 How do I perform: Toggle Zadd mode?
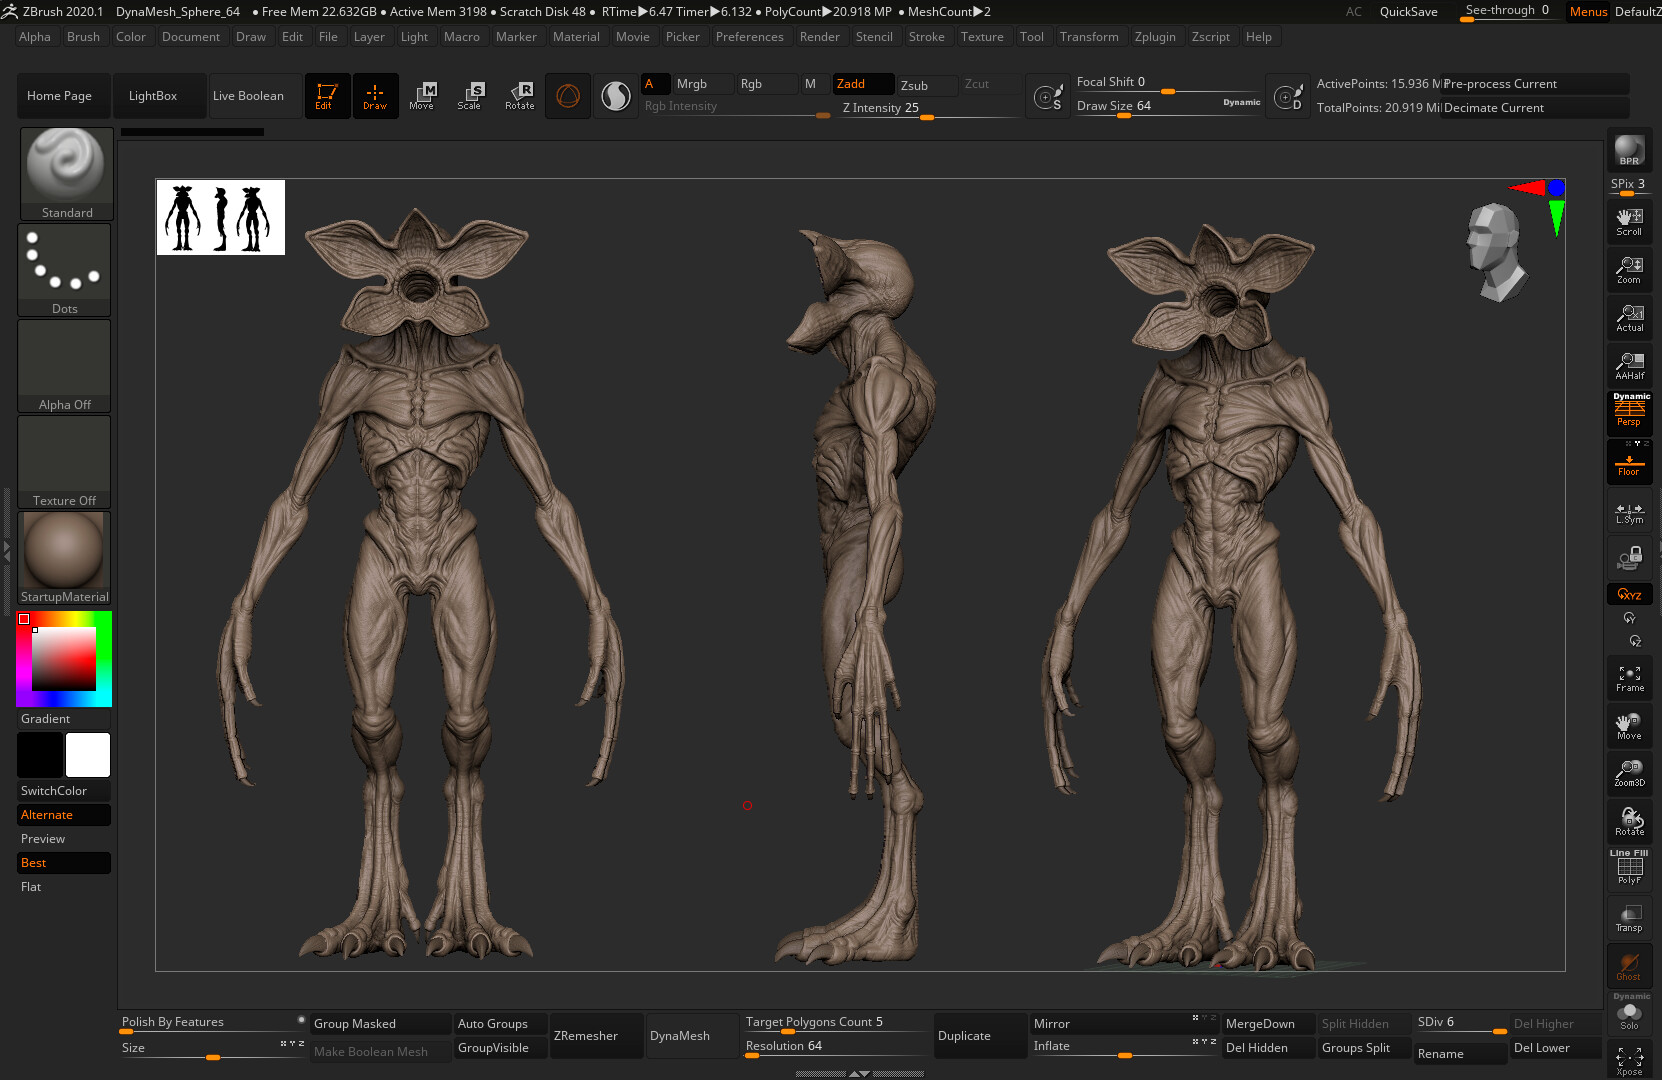click(864, 84)
